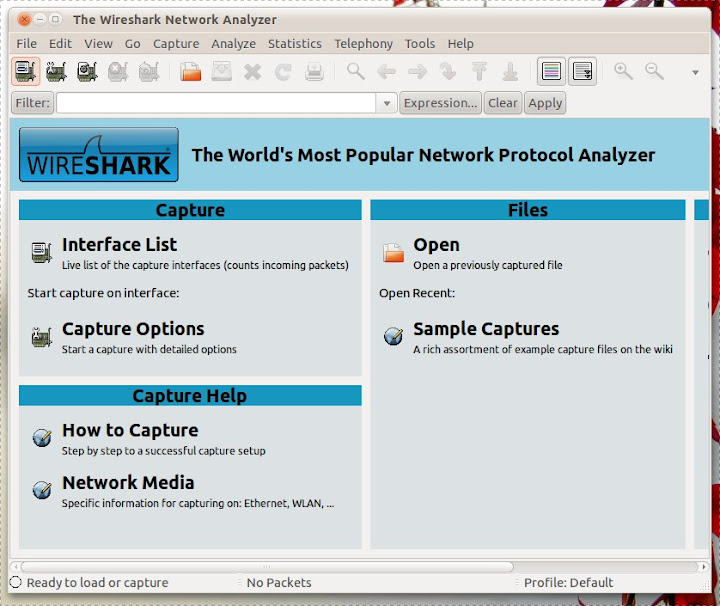Click the Interface List network card icon
Image resolution: width=720 pixels, height=606 pixels.
pyautogui.click(x=41, y=252)
